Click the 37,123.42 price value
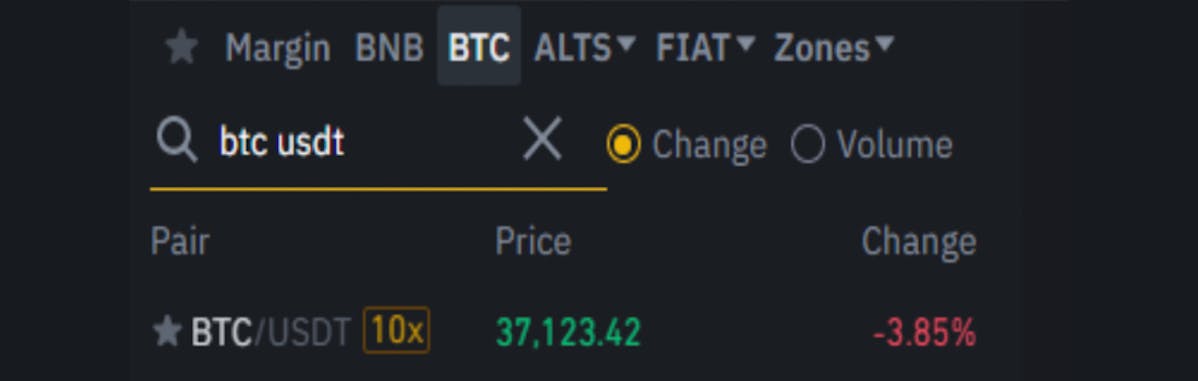The width and height of the screenshot is (1198, 381). (568, 332)
